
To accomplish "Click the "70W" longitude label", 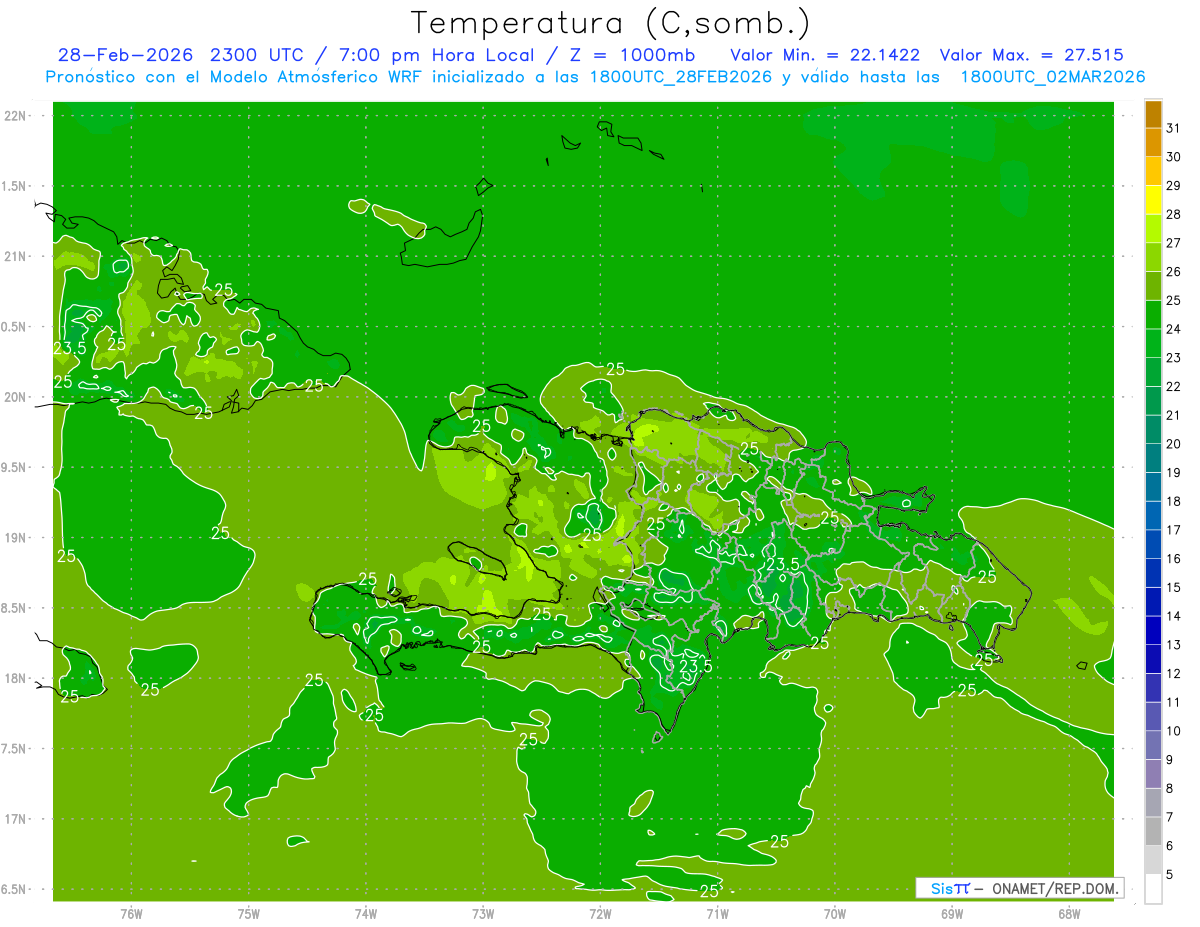I will [834, 914].
